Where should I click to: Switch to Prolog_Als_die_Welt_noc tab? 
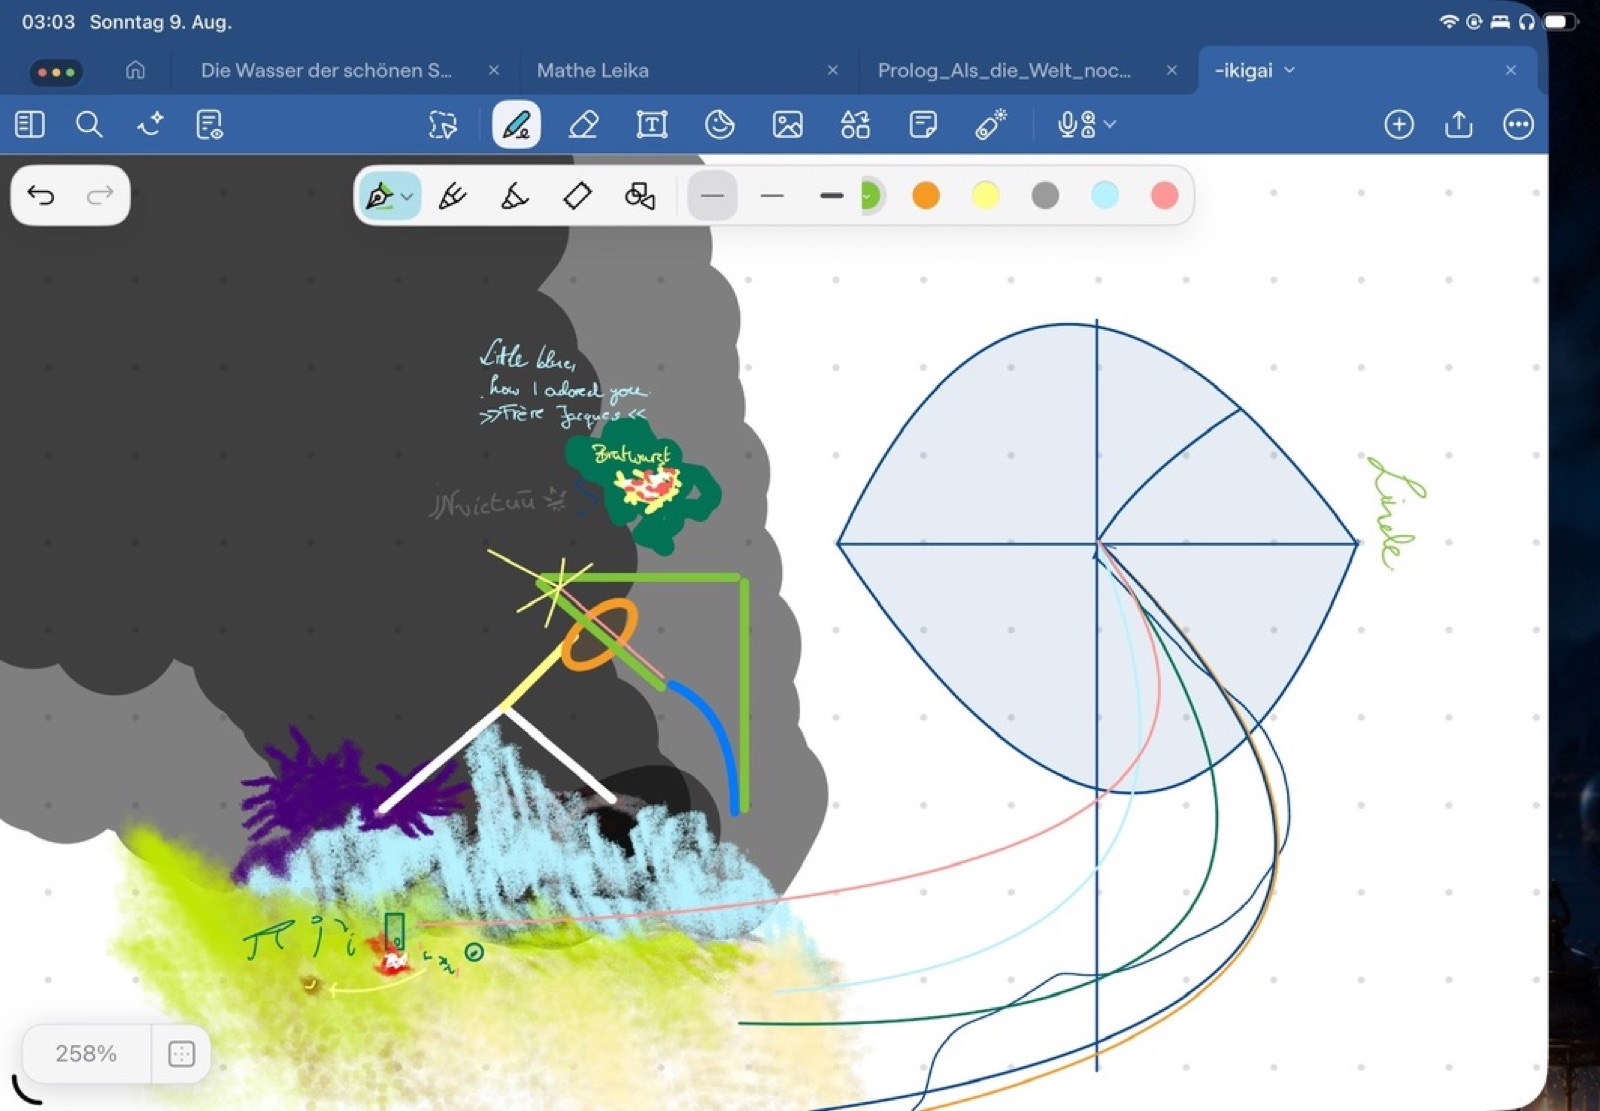pos(1004,70)
